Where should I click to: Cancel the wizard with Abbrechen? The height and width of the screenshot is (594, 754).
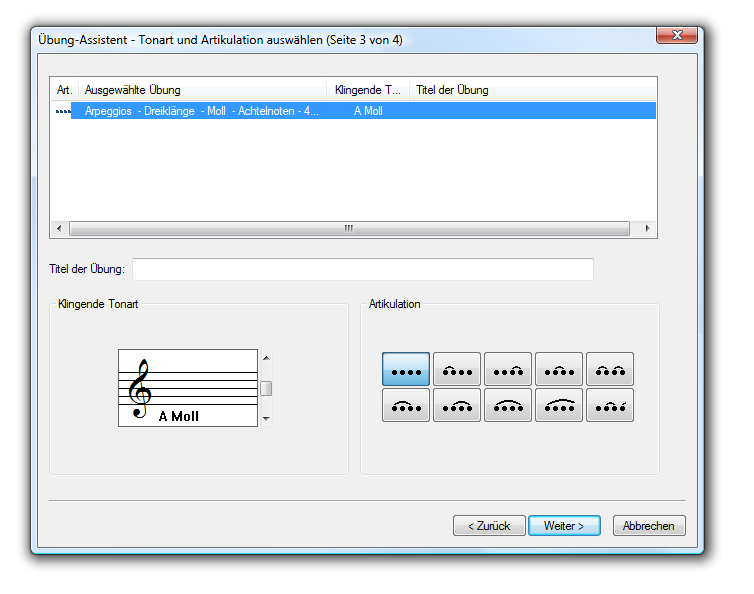[649, 526]
